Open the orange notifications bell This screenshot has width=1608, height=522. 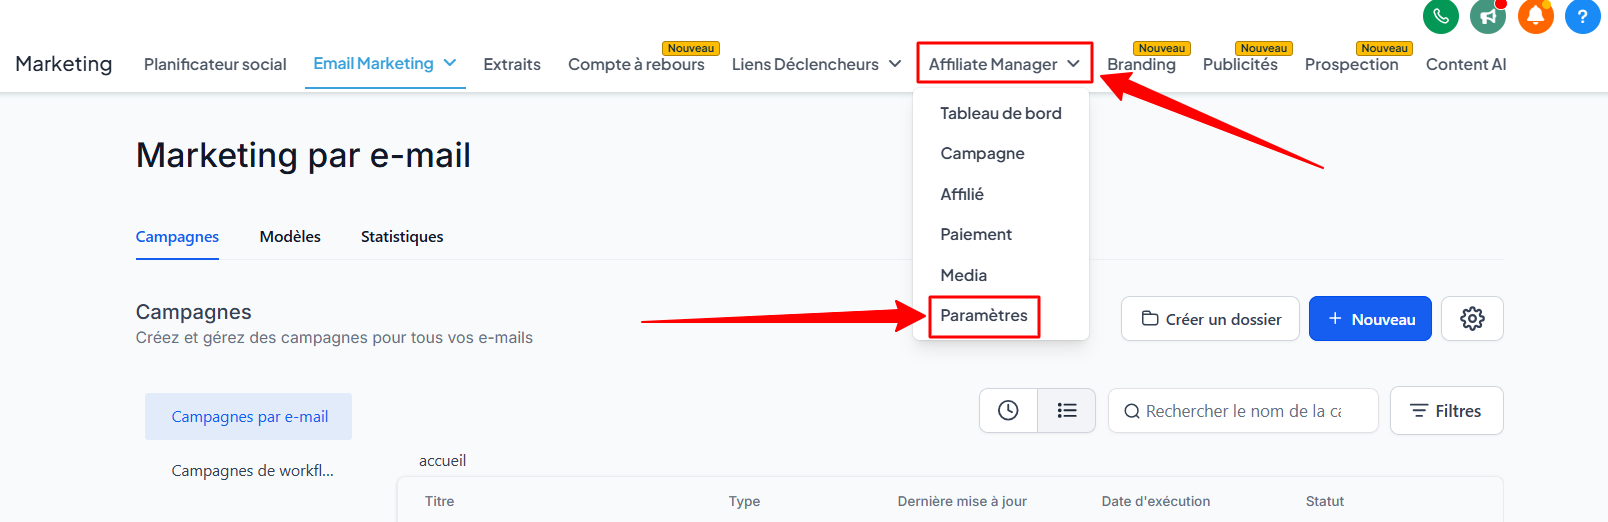[1536, 16]
